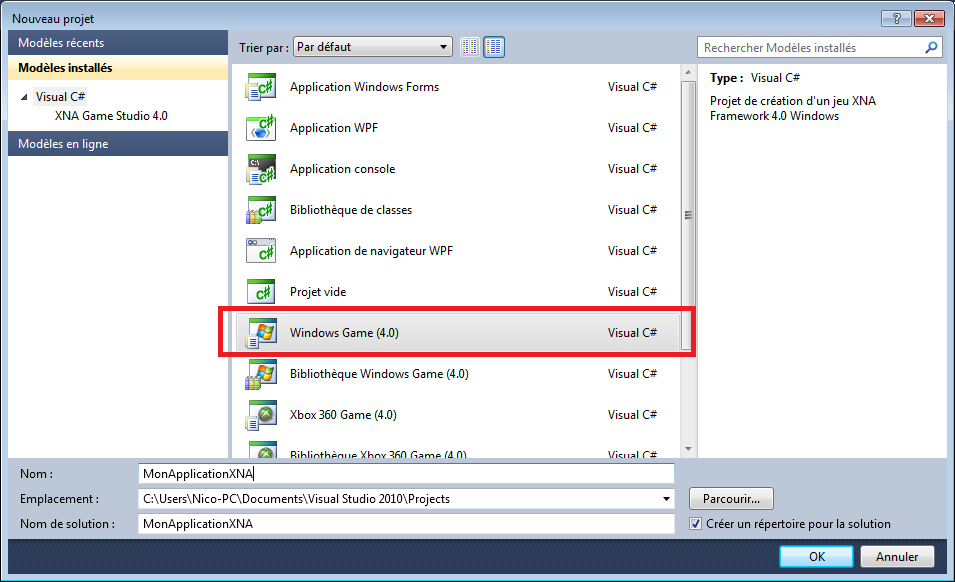Select the Bibliothèque de classes template icon

261,210
